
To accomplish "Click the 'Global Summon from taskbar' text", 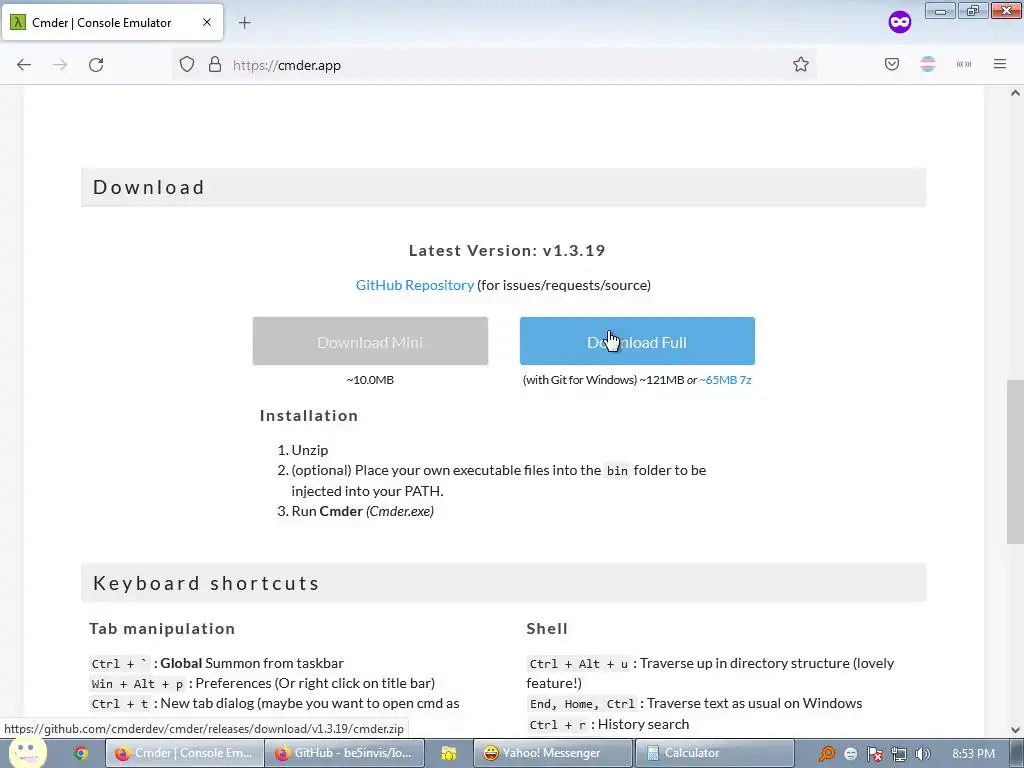I will [x=252, y=663].
